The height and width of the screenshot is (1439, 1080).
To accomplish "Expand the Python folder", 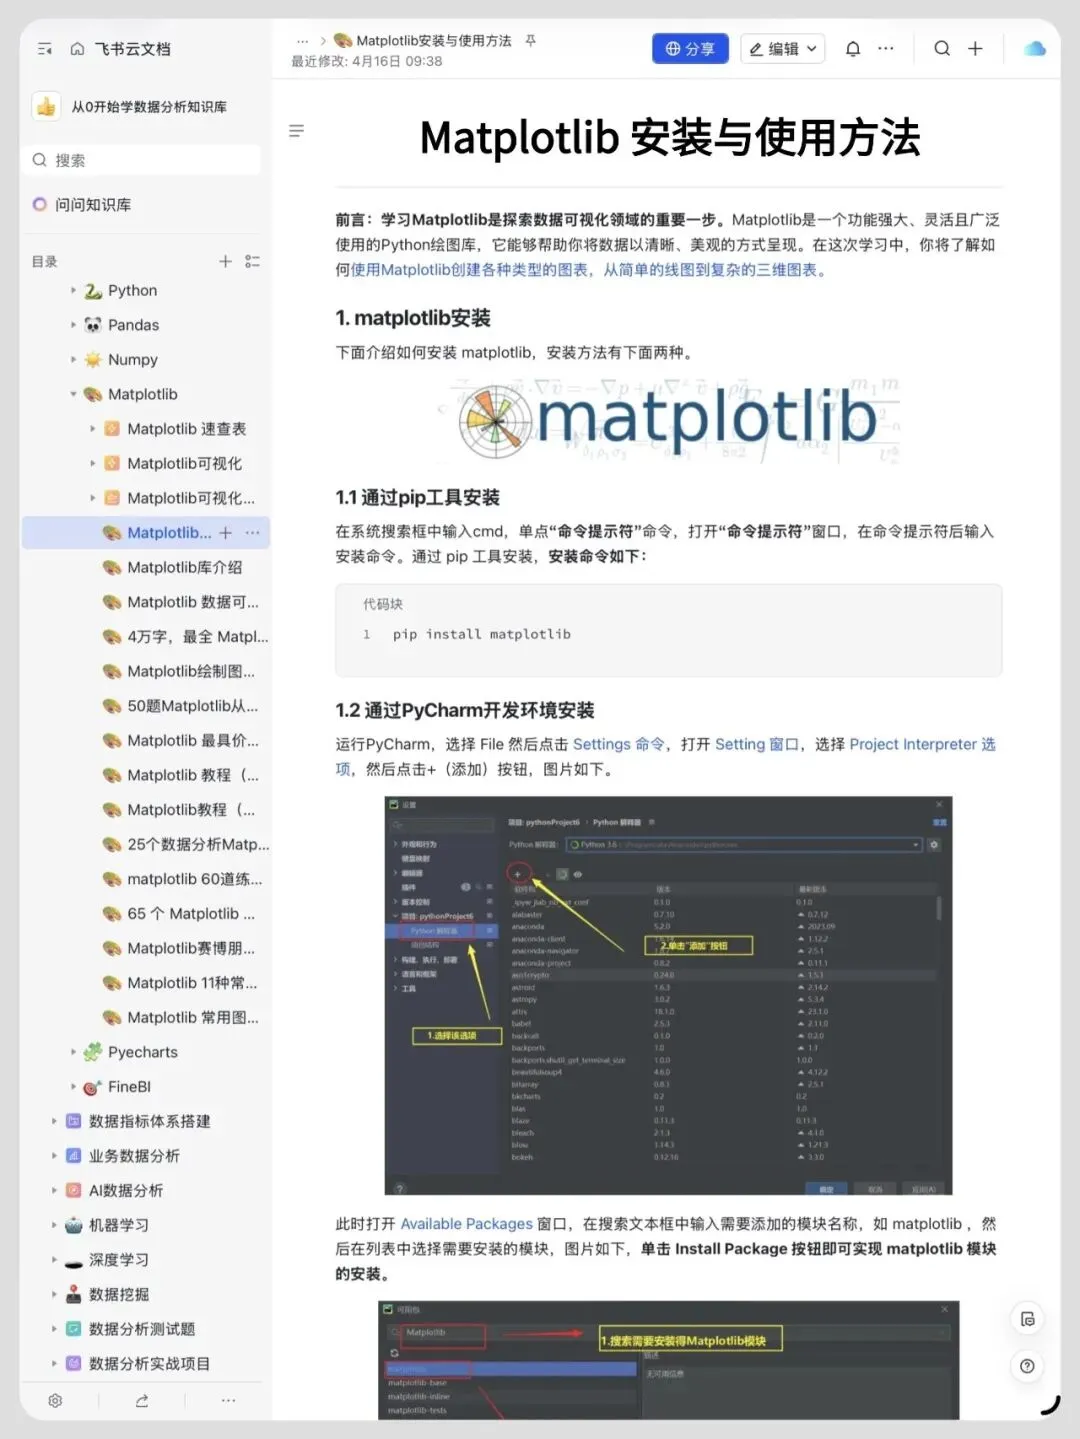I will coord(73,291).
